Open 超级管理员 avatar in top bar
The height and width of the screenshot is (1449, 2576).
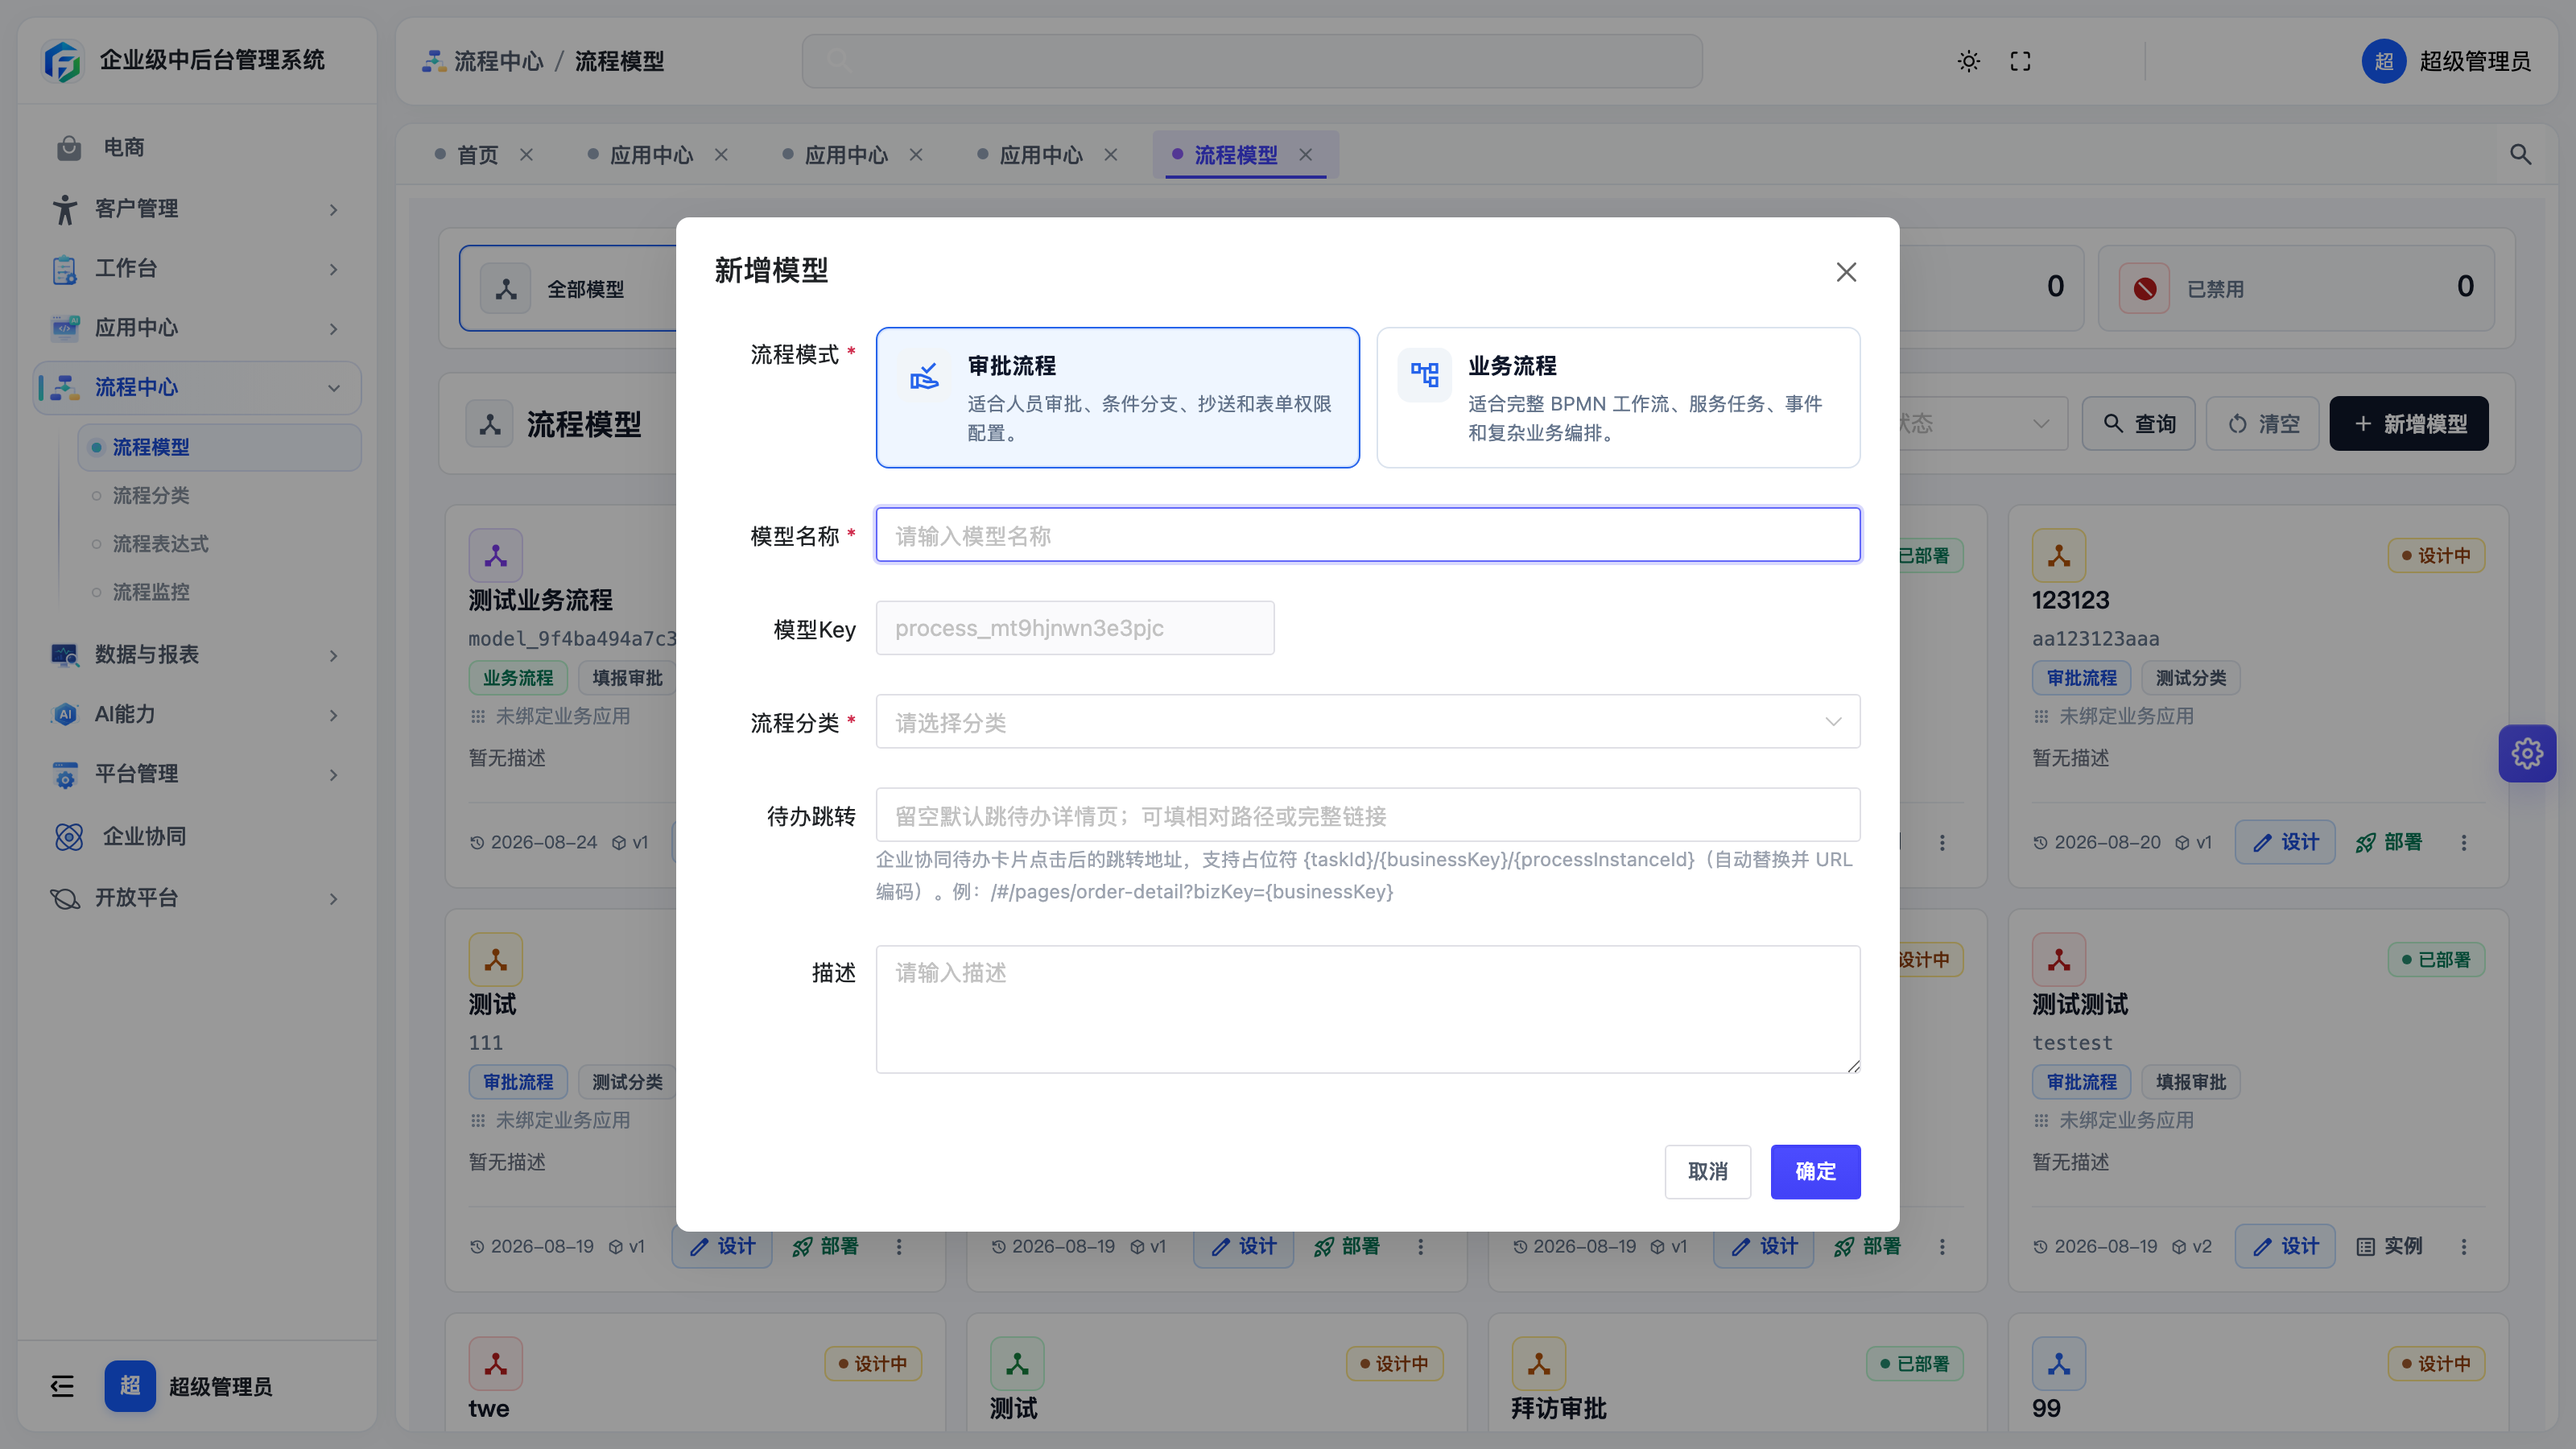(2383, 61)
